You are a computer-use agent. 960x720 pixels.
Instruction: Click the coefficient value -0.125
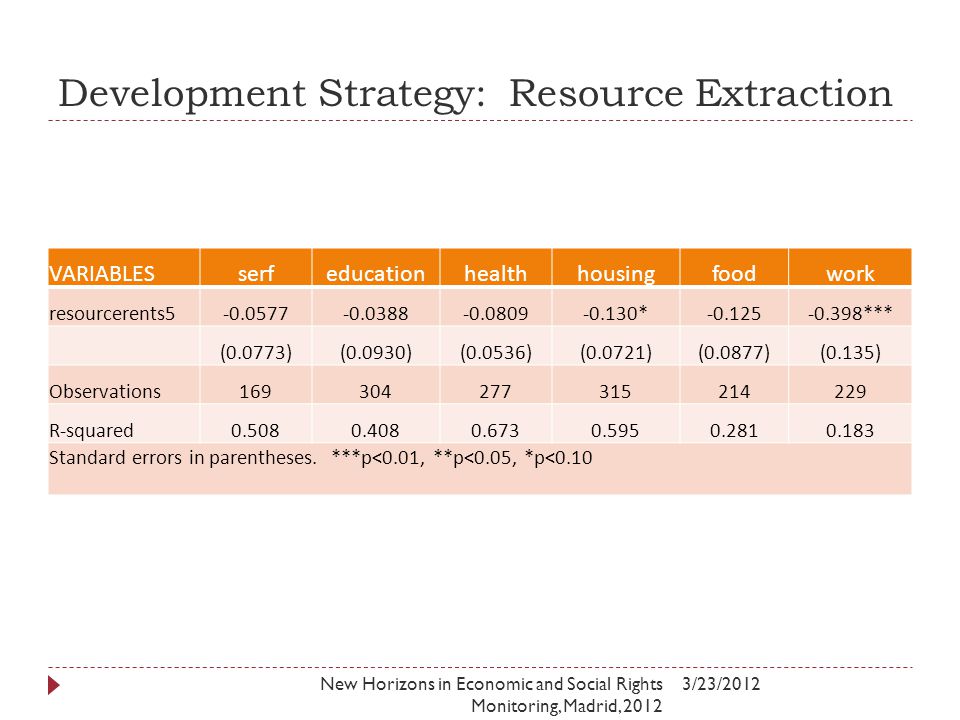point(733,313)
